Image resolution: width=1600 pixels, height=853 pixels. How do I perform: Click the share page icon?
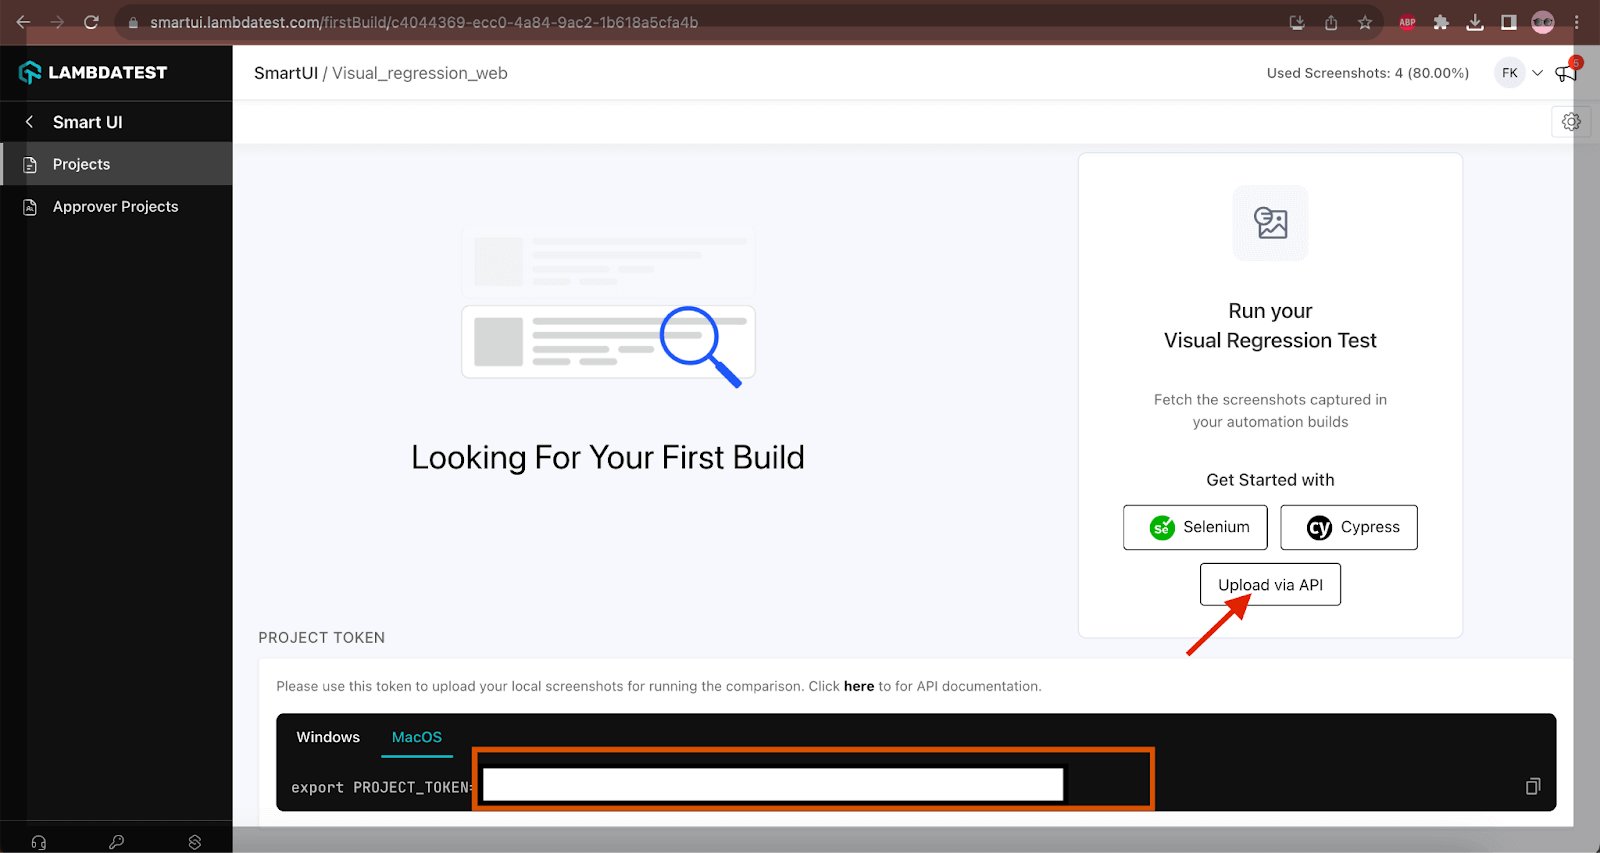(1331, 22)
